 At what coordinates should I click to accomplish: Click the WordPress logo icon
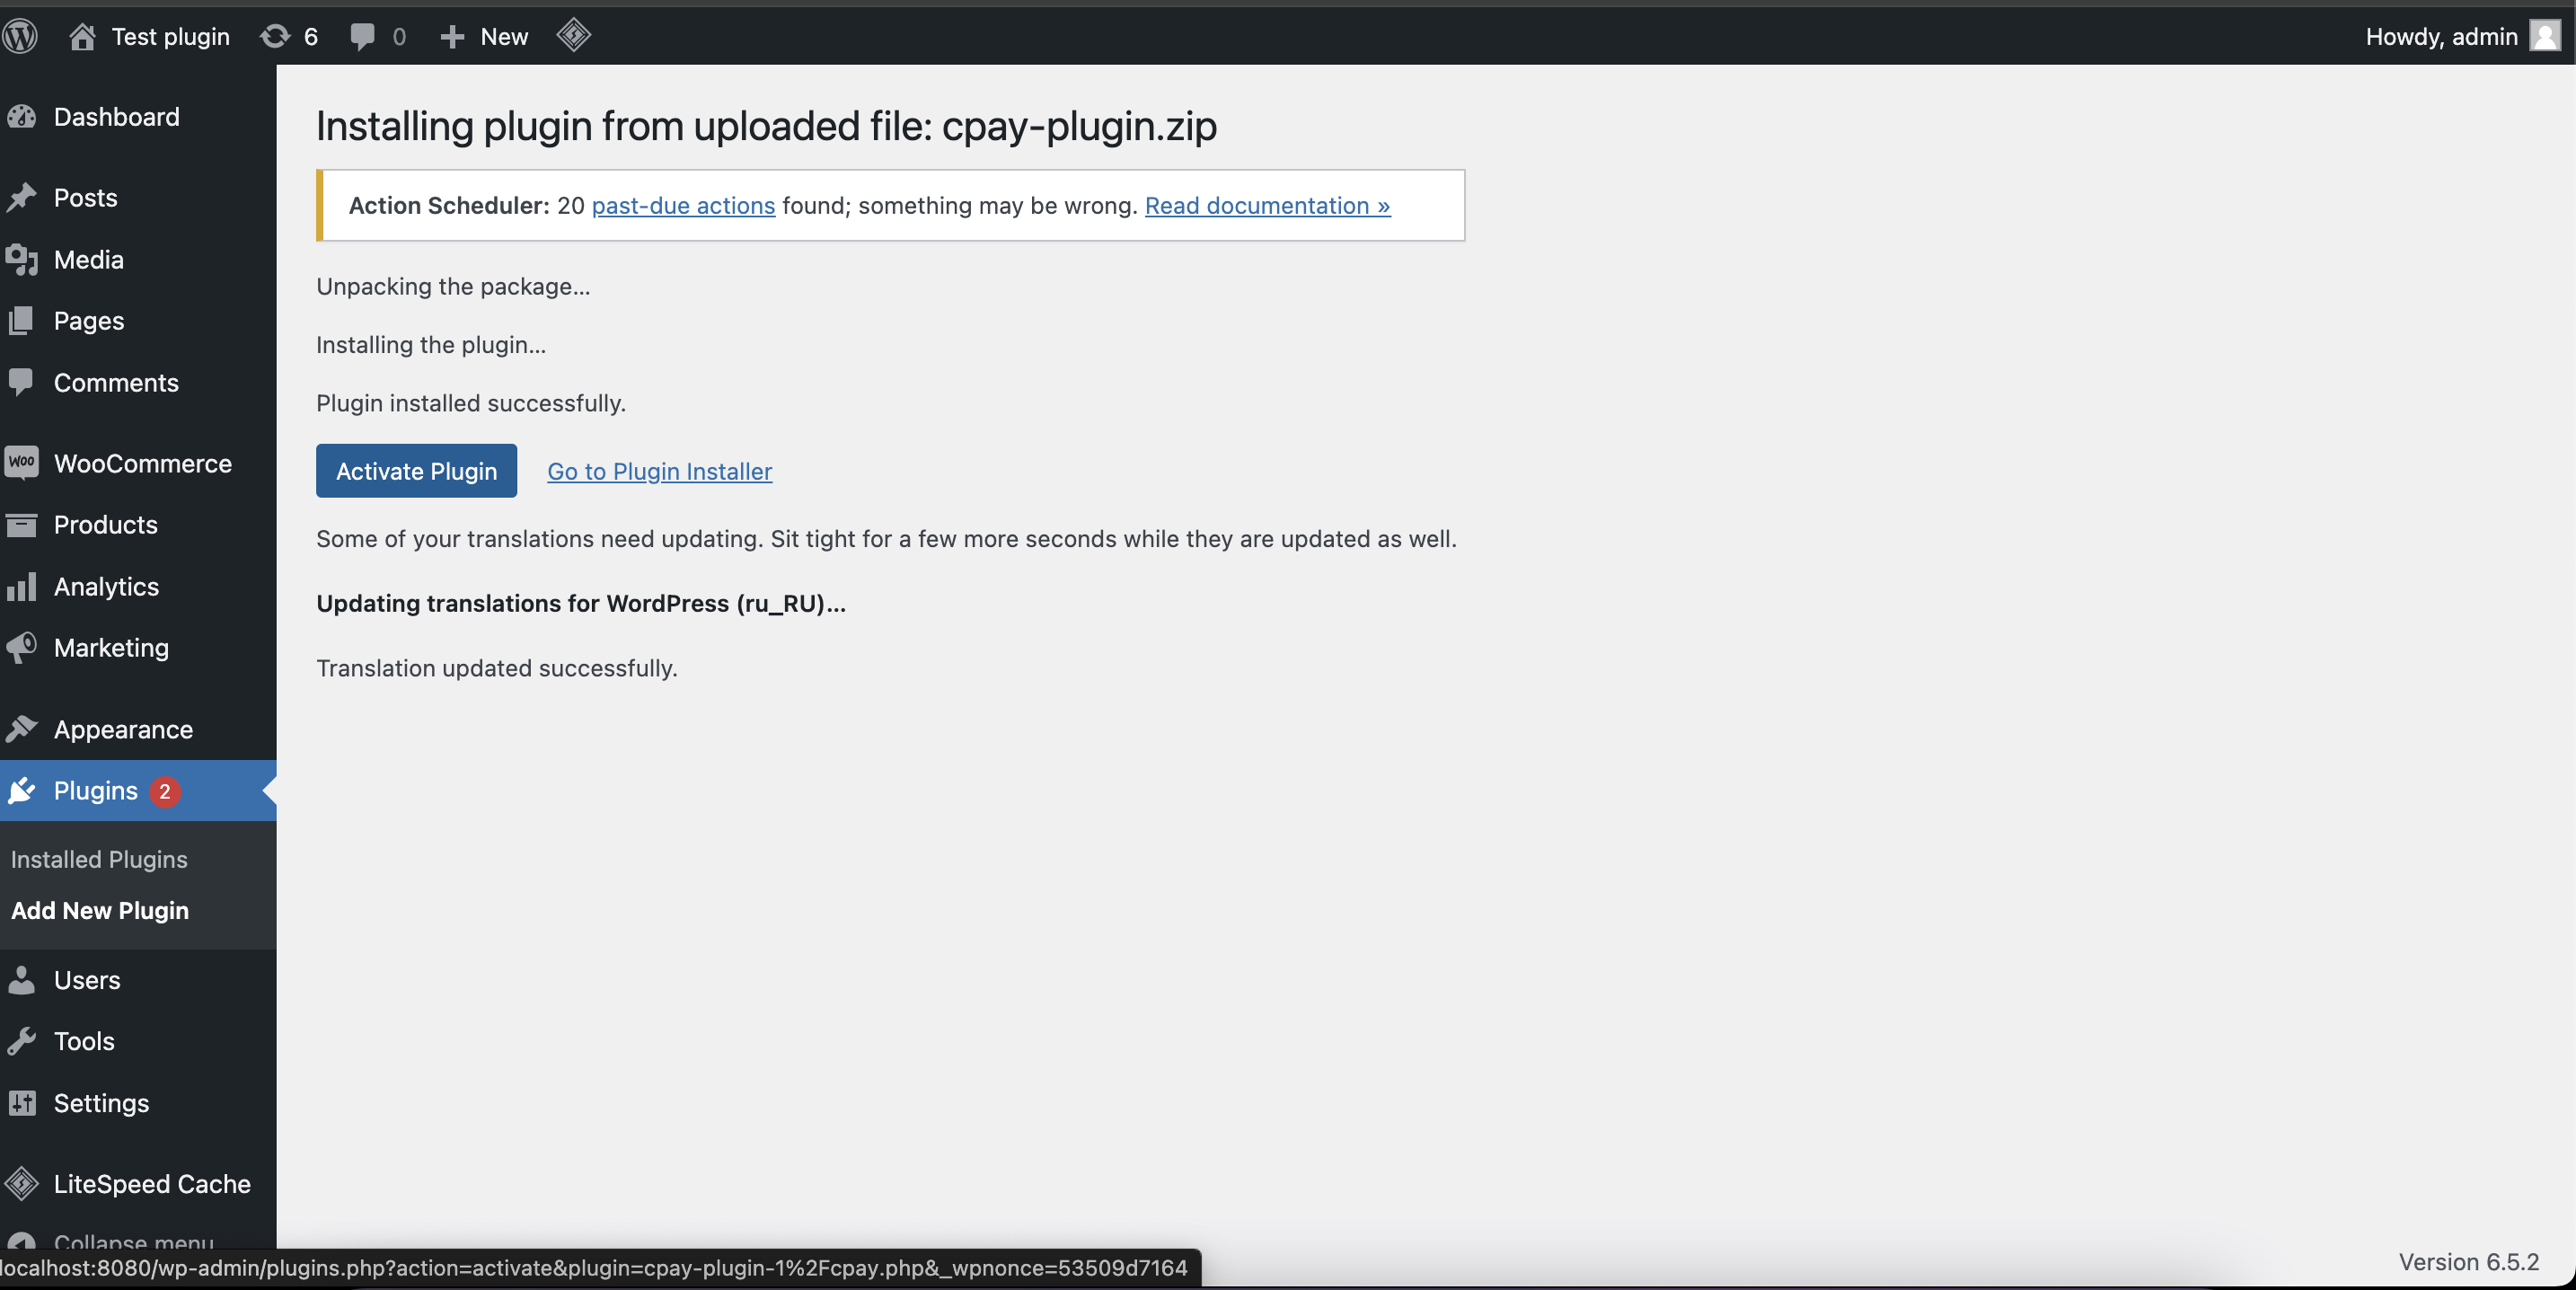20,36
